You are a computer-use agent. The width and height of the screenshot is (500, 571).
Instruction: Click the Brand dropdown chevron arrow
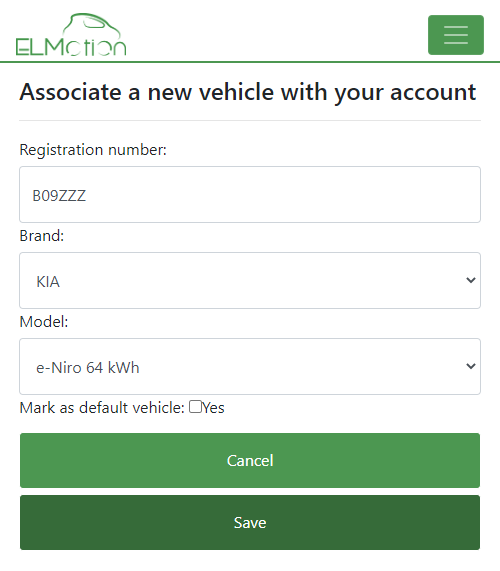click(471, 280)
